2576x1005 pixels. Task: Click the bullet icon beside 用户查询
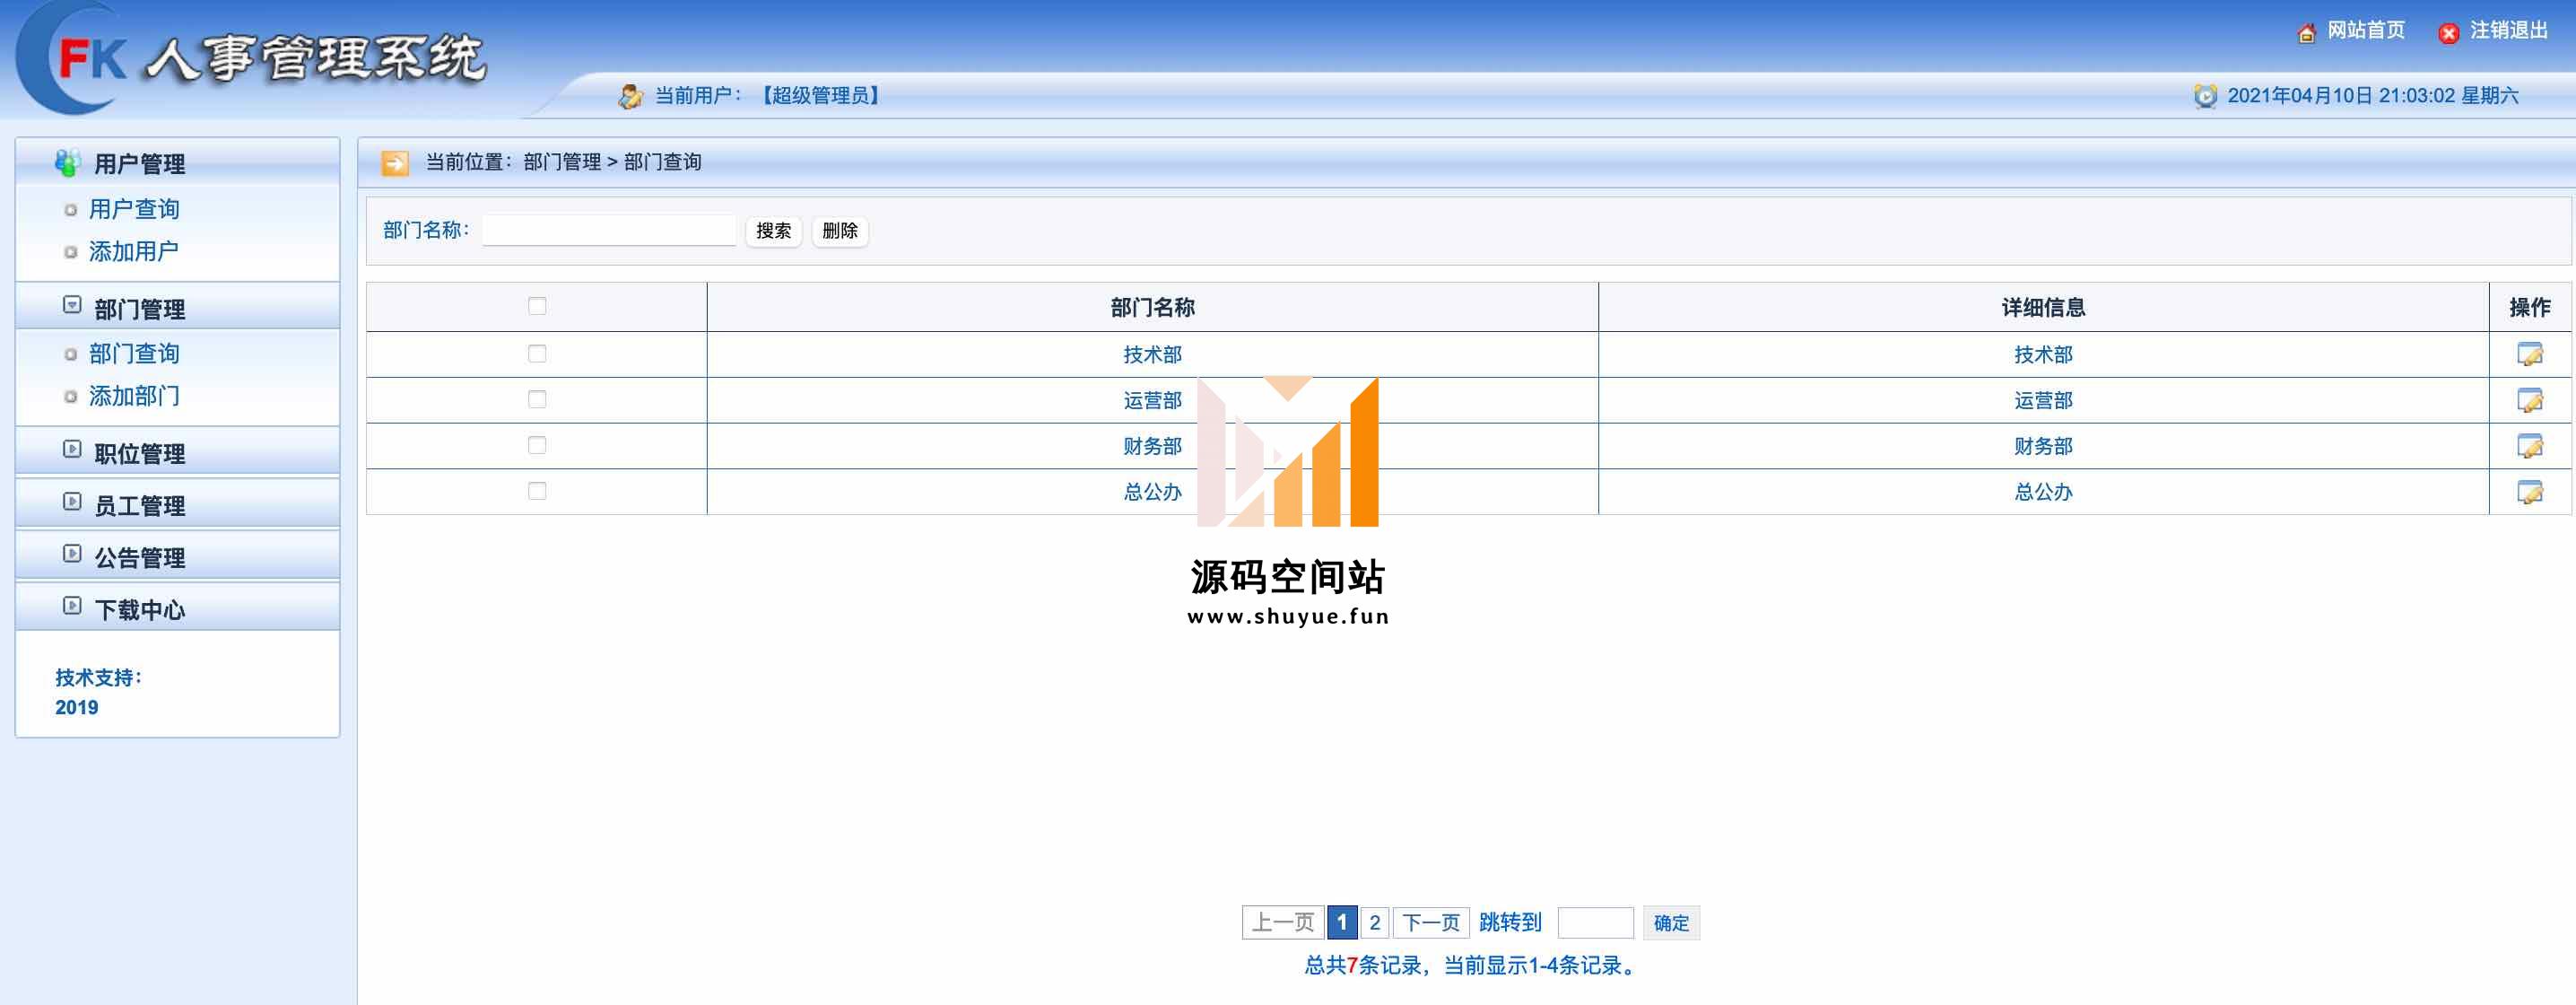(x=70, y=210)
